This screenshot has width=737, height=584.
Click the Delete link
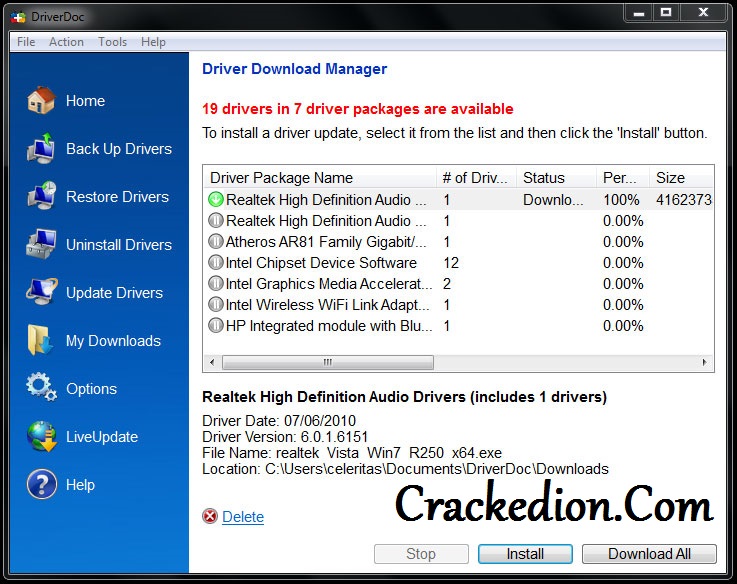click(x=243, y=517)
